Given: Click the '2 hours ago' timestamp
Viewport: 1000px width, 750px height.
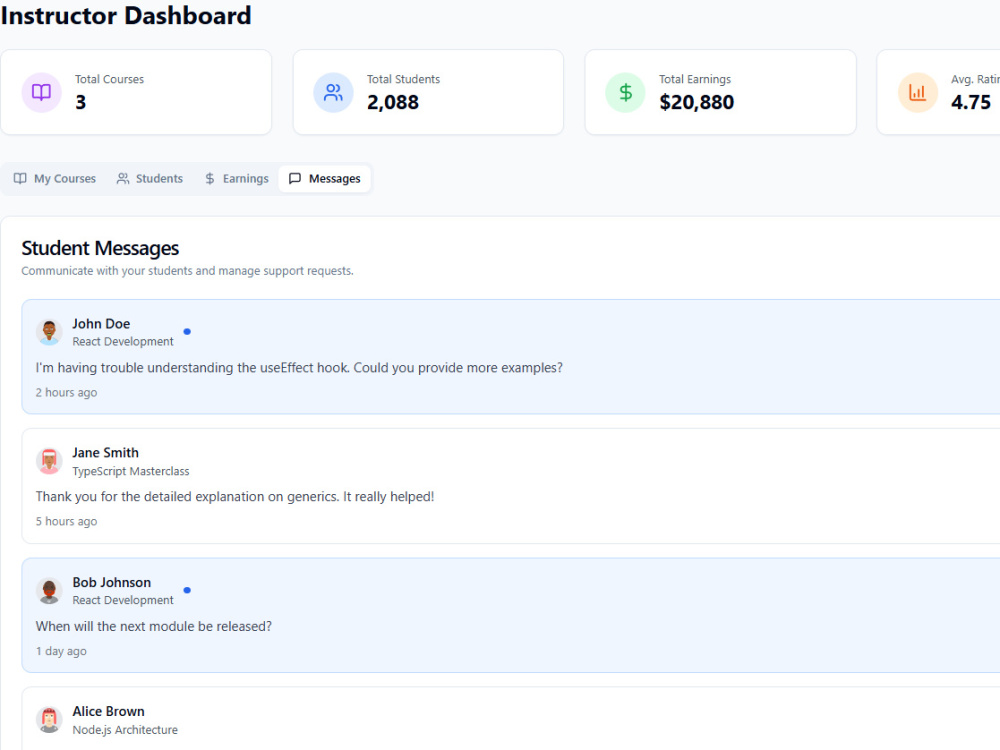Looking at the screenshot, I should 66,393.
